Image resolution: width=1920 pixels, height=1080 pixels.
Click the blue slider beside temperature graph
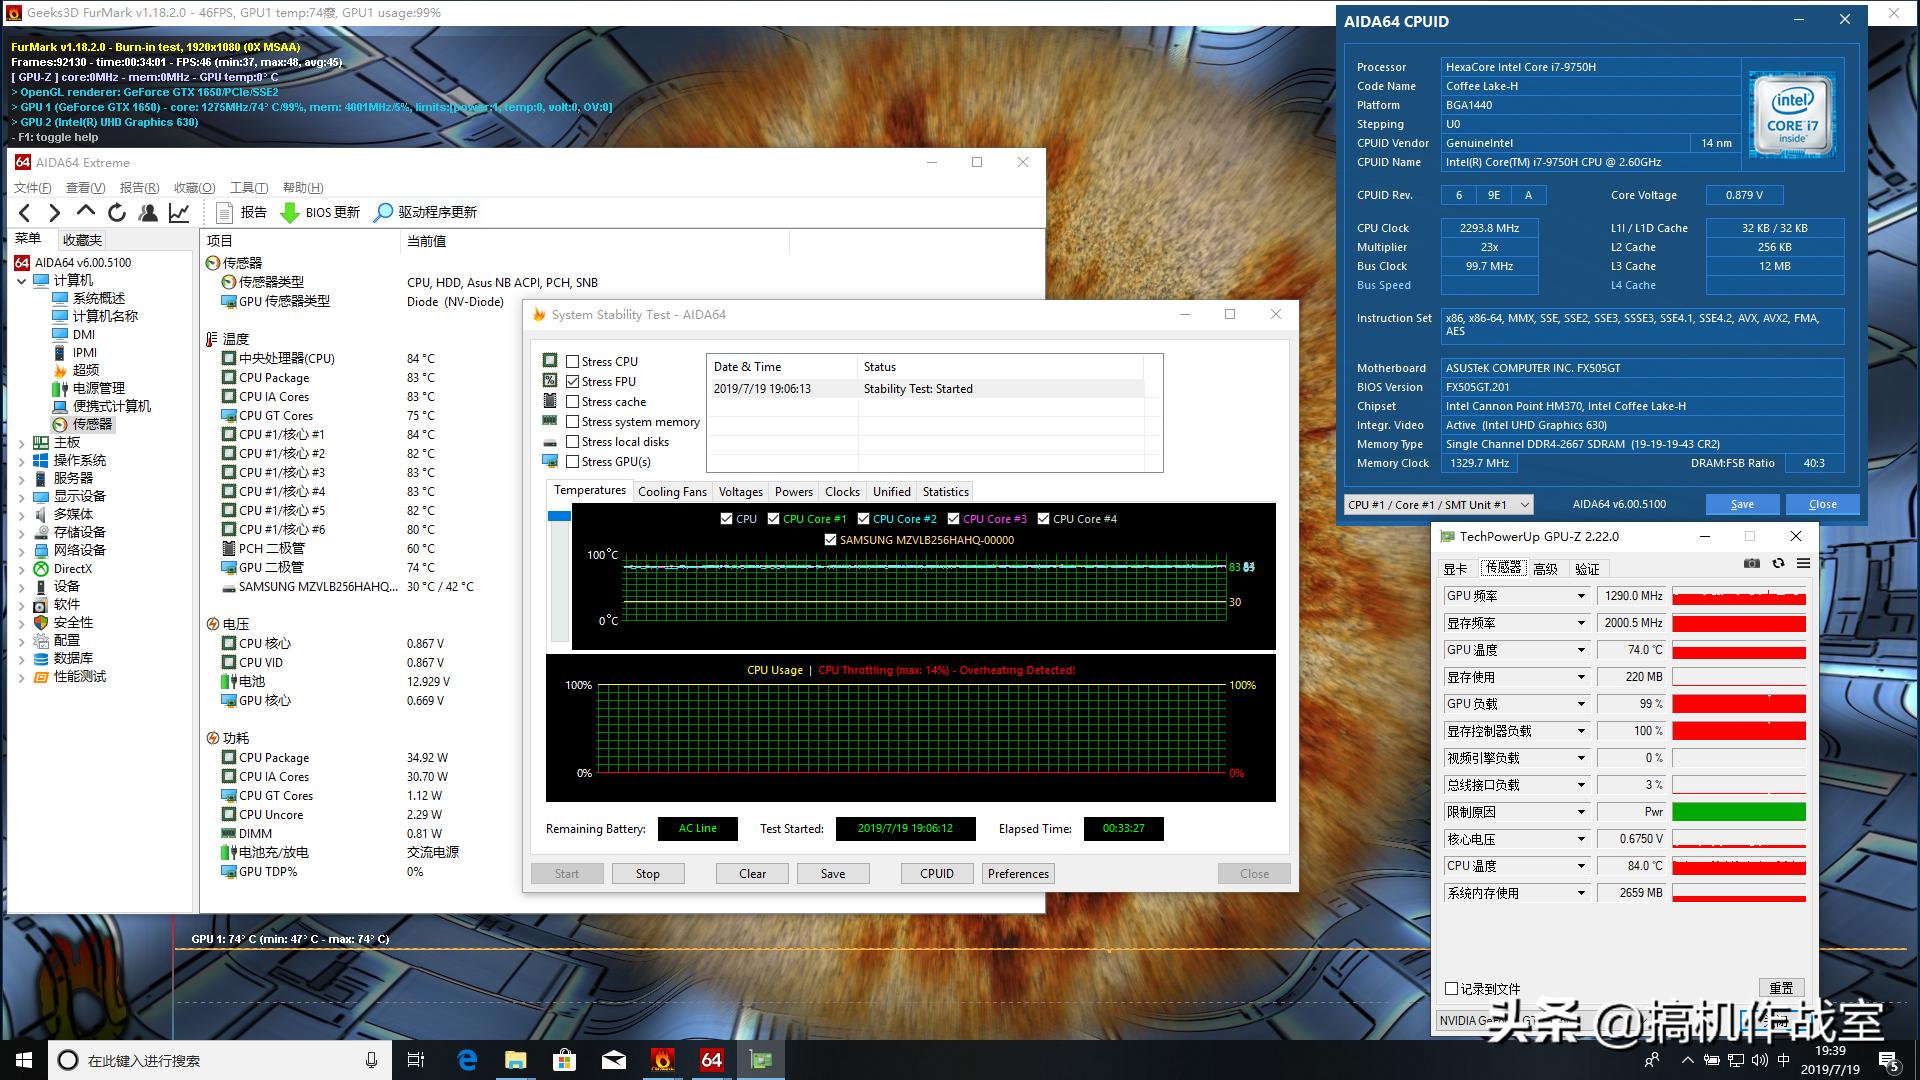pos(559,516)
